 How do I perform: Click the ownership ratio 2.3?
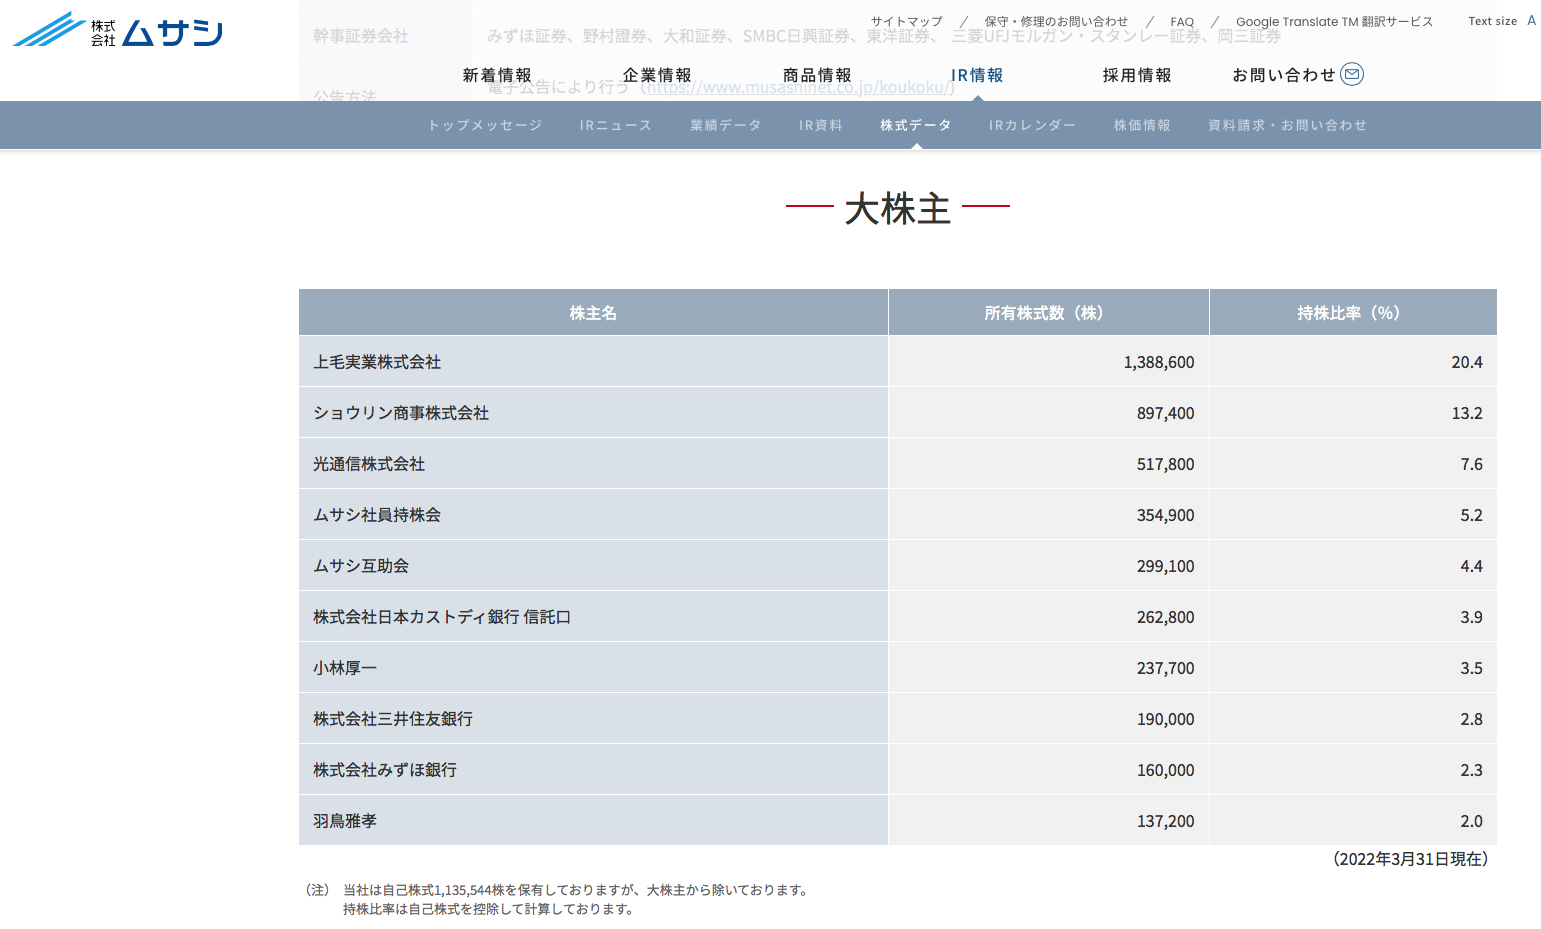[1471, 770]
